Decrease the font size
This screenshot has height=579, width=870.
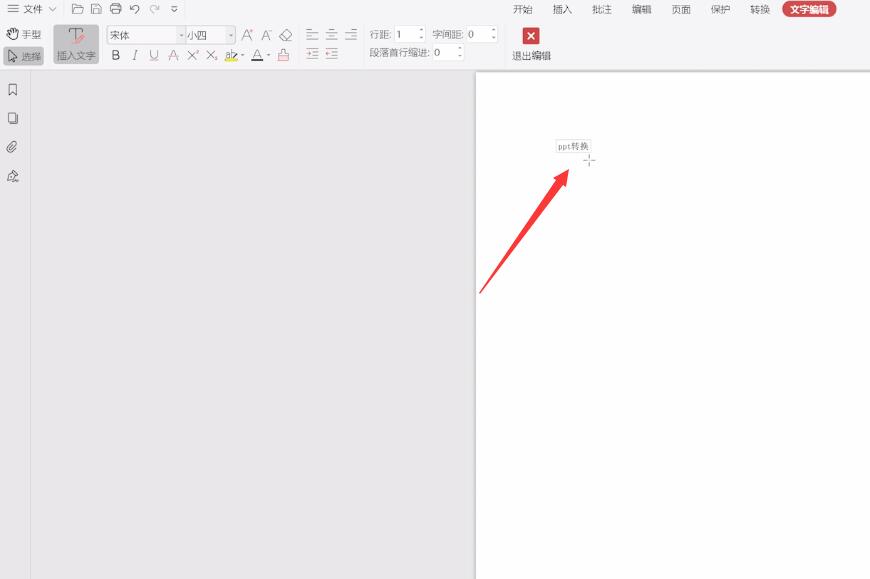pos(266,35)
